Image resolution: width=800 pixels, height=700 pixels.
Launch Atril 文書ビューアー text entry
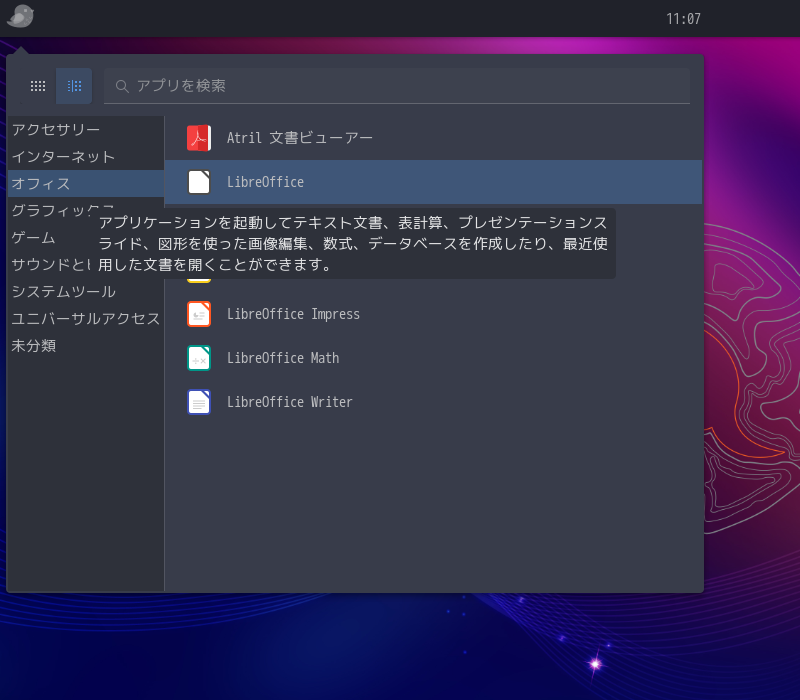pos(299,138)
